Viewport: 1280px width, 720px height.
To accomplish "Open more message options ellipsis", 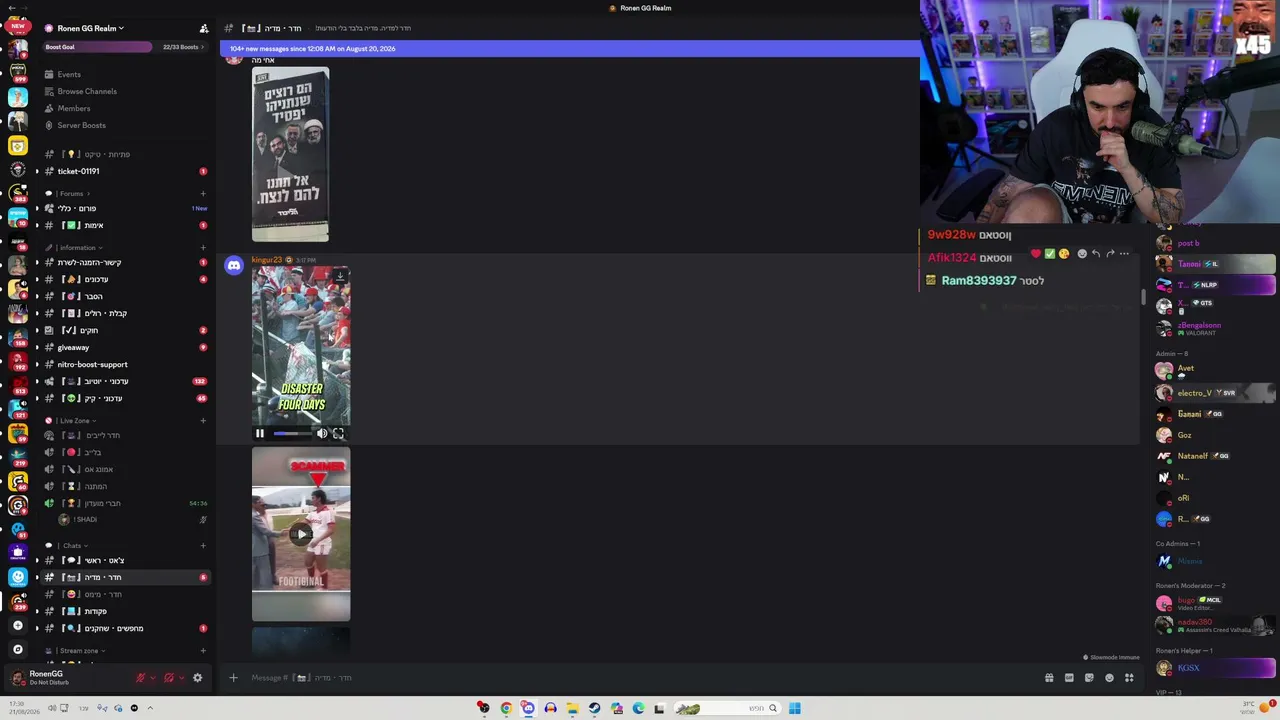I will point(1124,254).
